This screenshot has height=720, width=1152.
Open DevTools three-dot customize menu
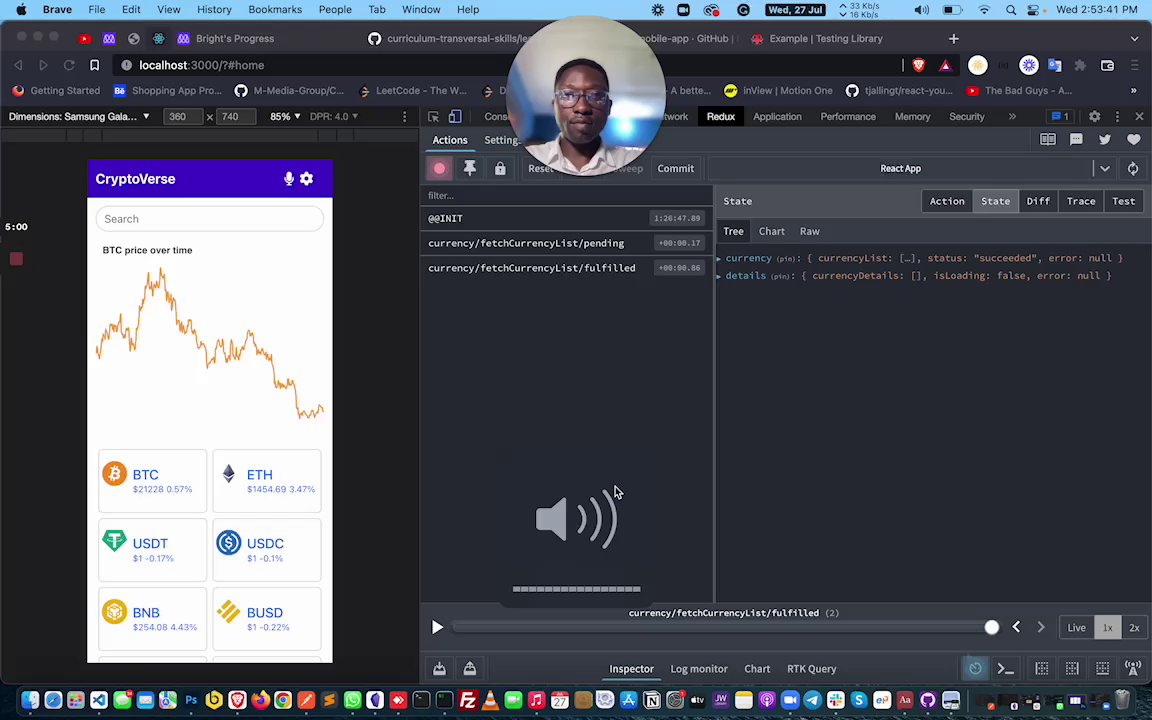coord(1117,116)
